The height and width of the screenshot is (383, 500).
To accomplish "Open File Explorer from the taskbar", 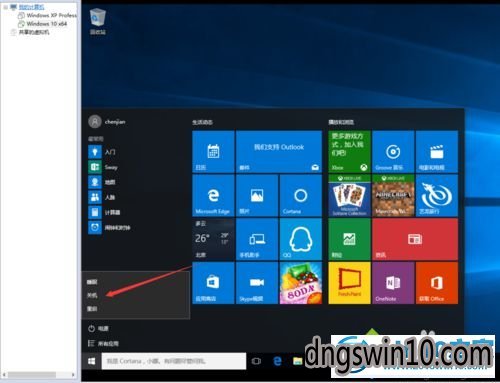I will (298, 361).
